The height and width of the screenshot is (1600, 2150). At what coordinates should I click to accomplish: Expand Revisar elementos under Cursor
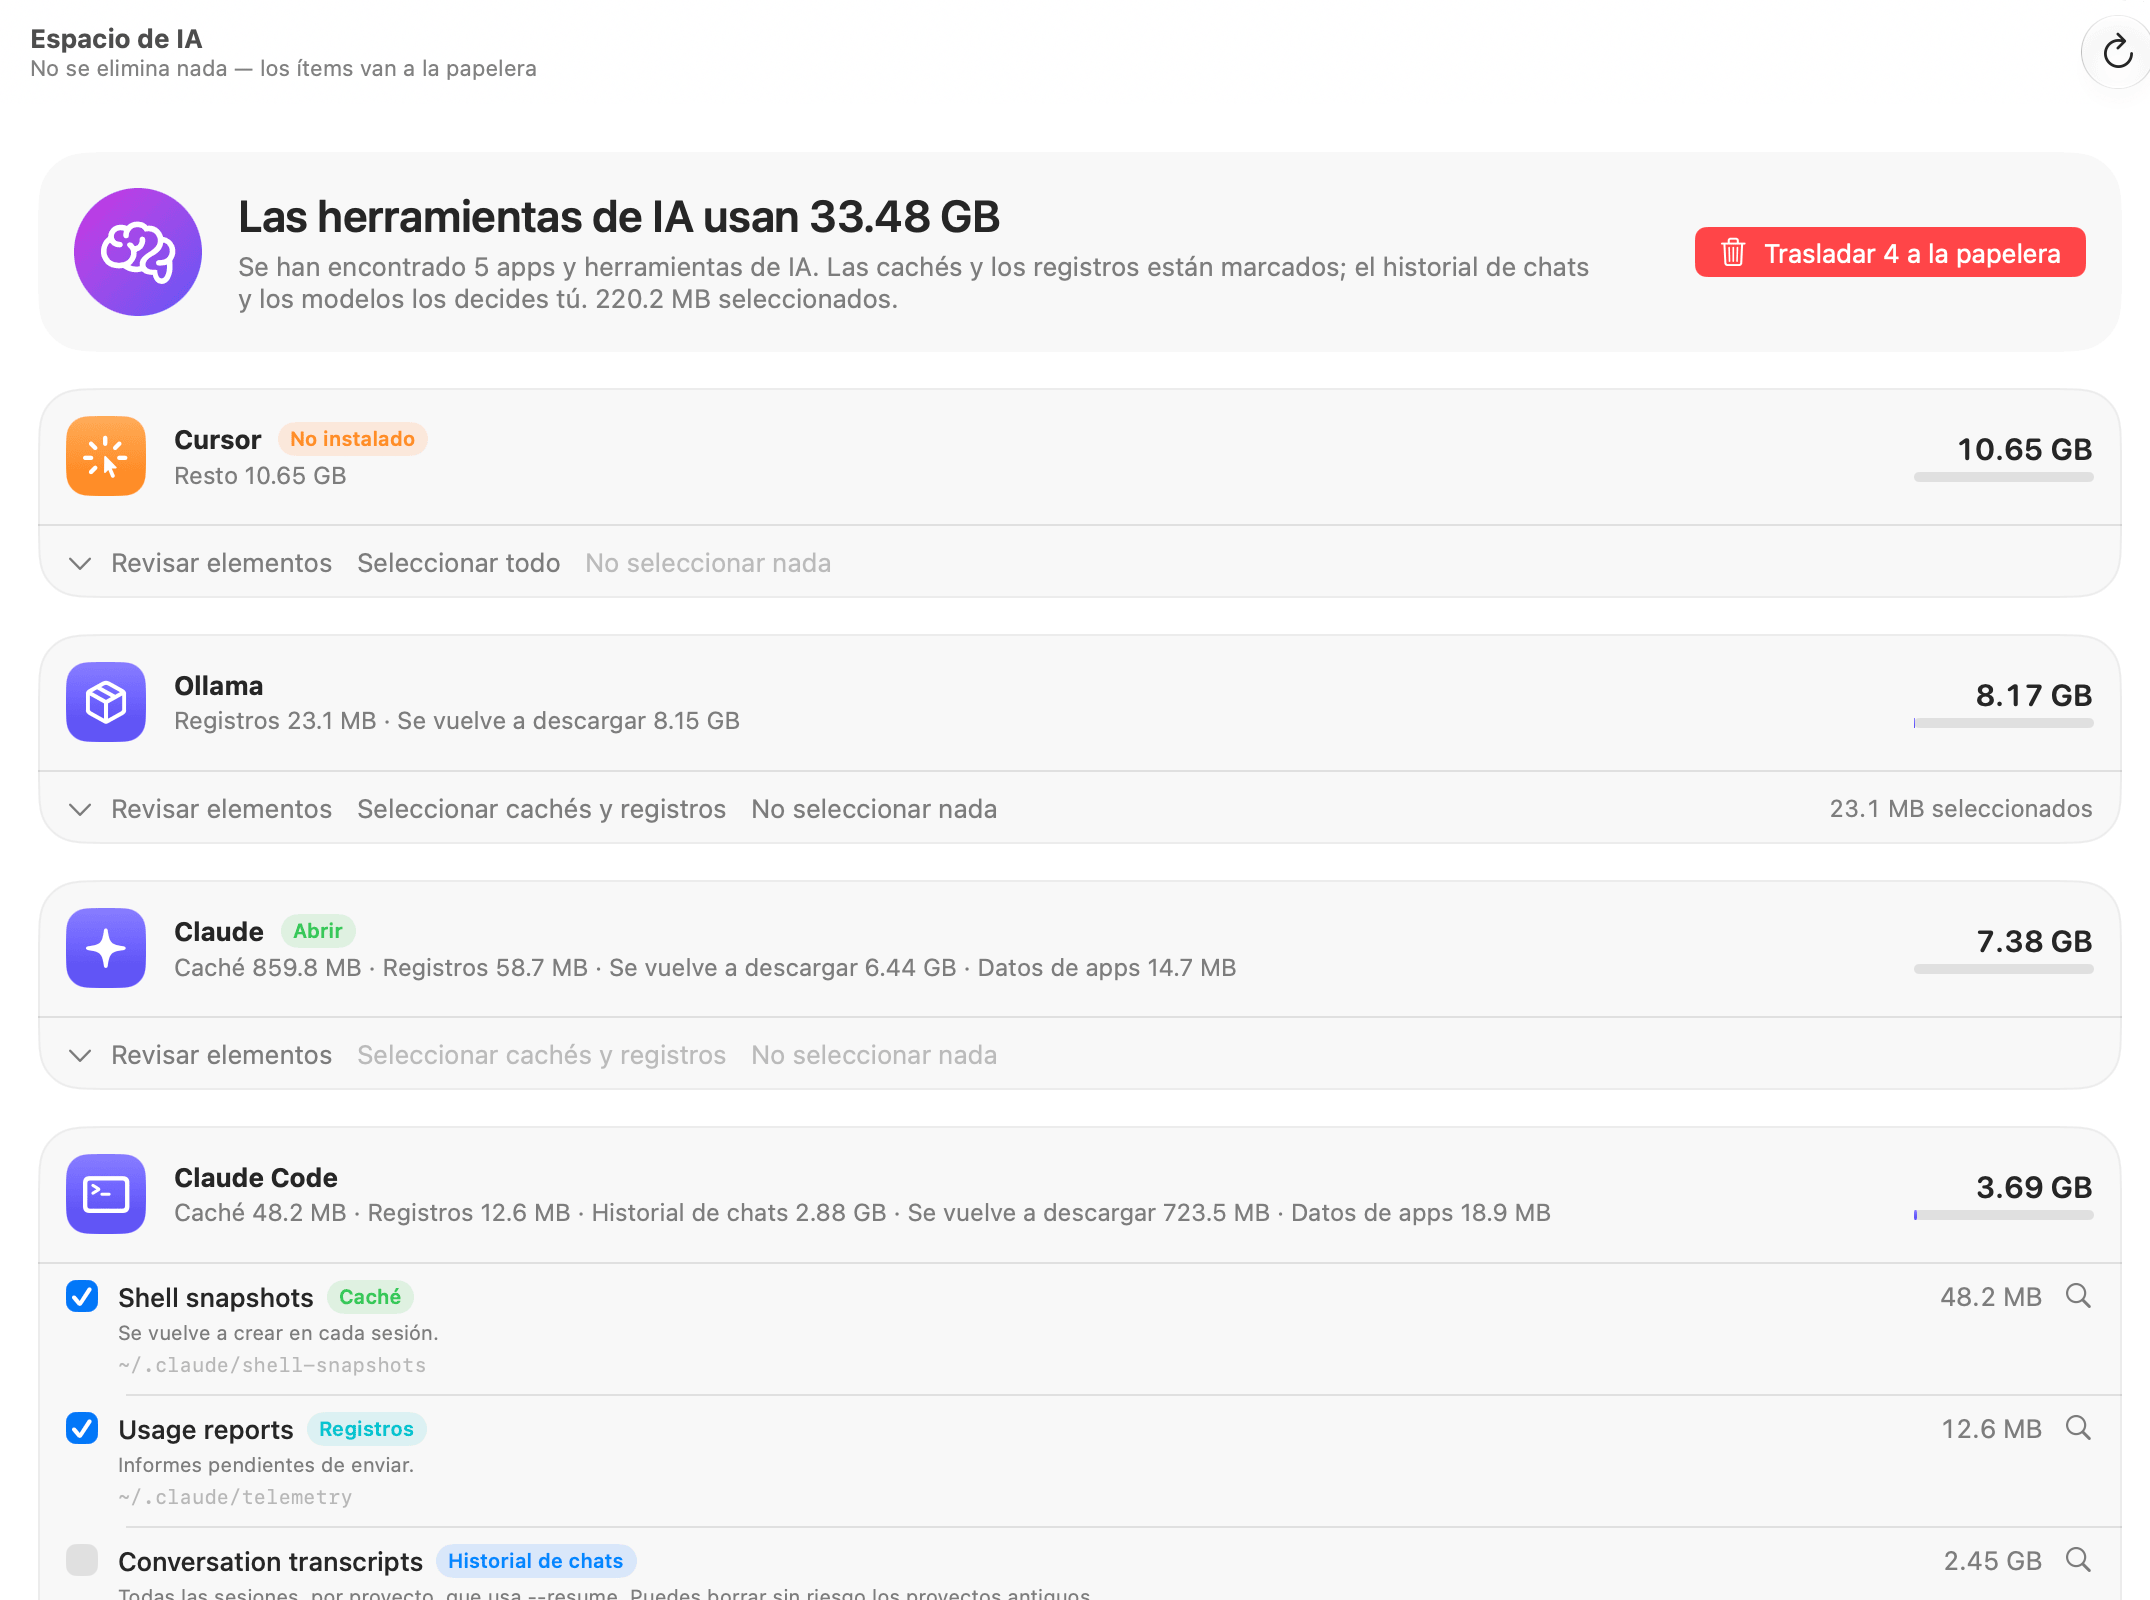coord(200,563)
